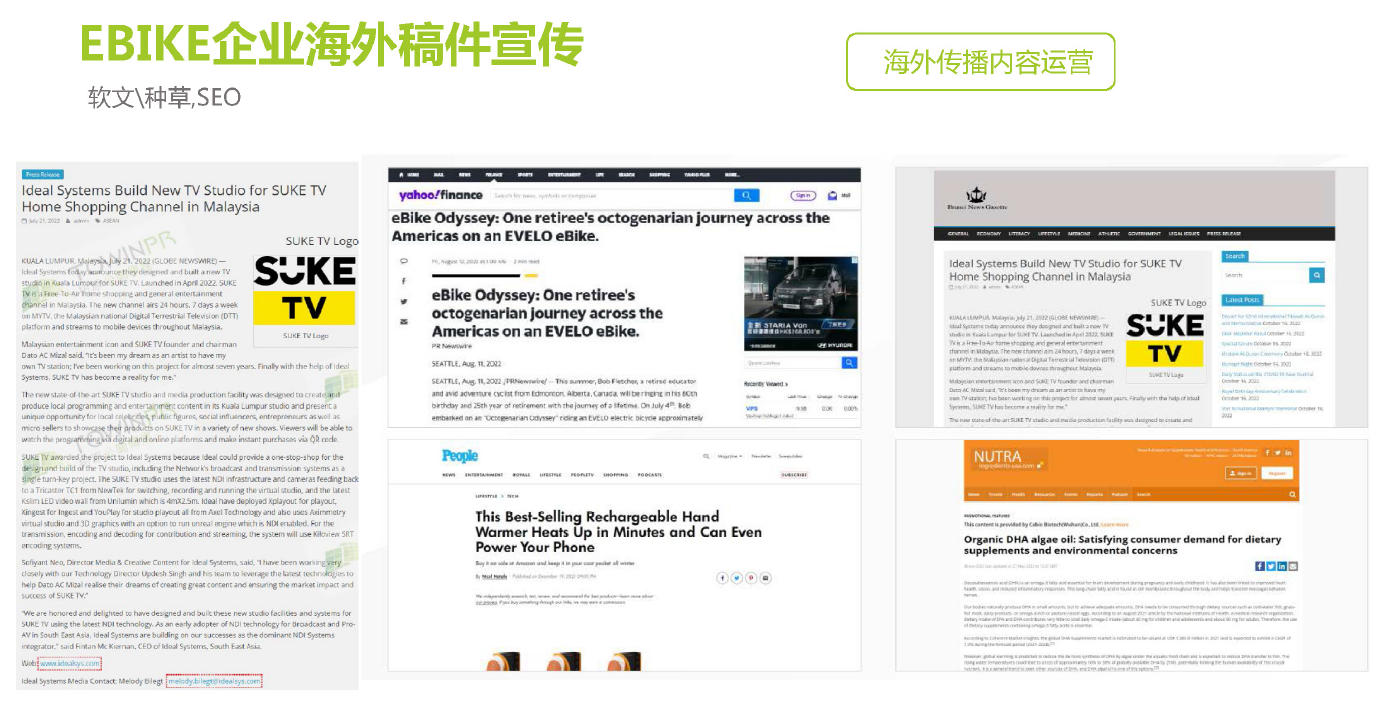Image resolution: width=1378 pixels, height=702 pixels.
Task: Share Yahoo article via email envelope icon
Action: (x=404, y=322)
